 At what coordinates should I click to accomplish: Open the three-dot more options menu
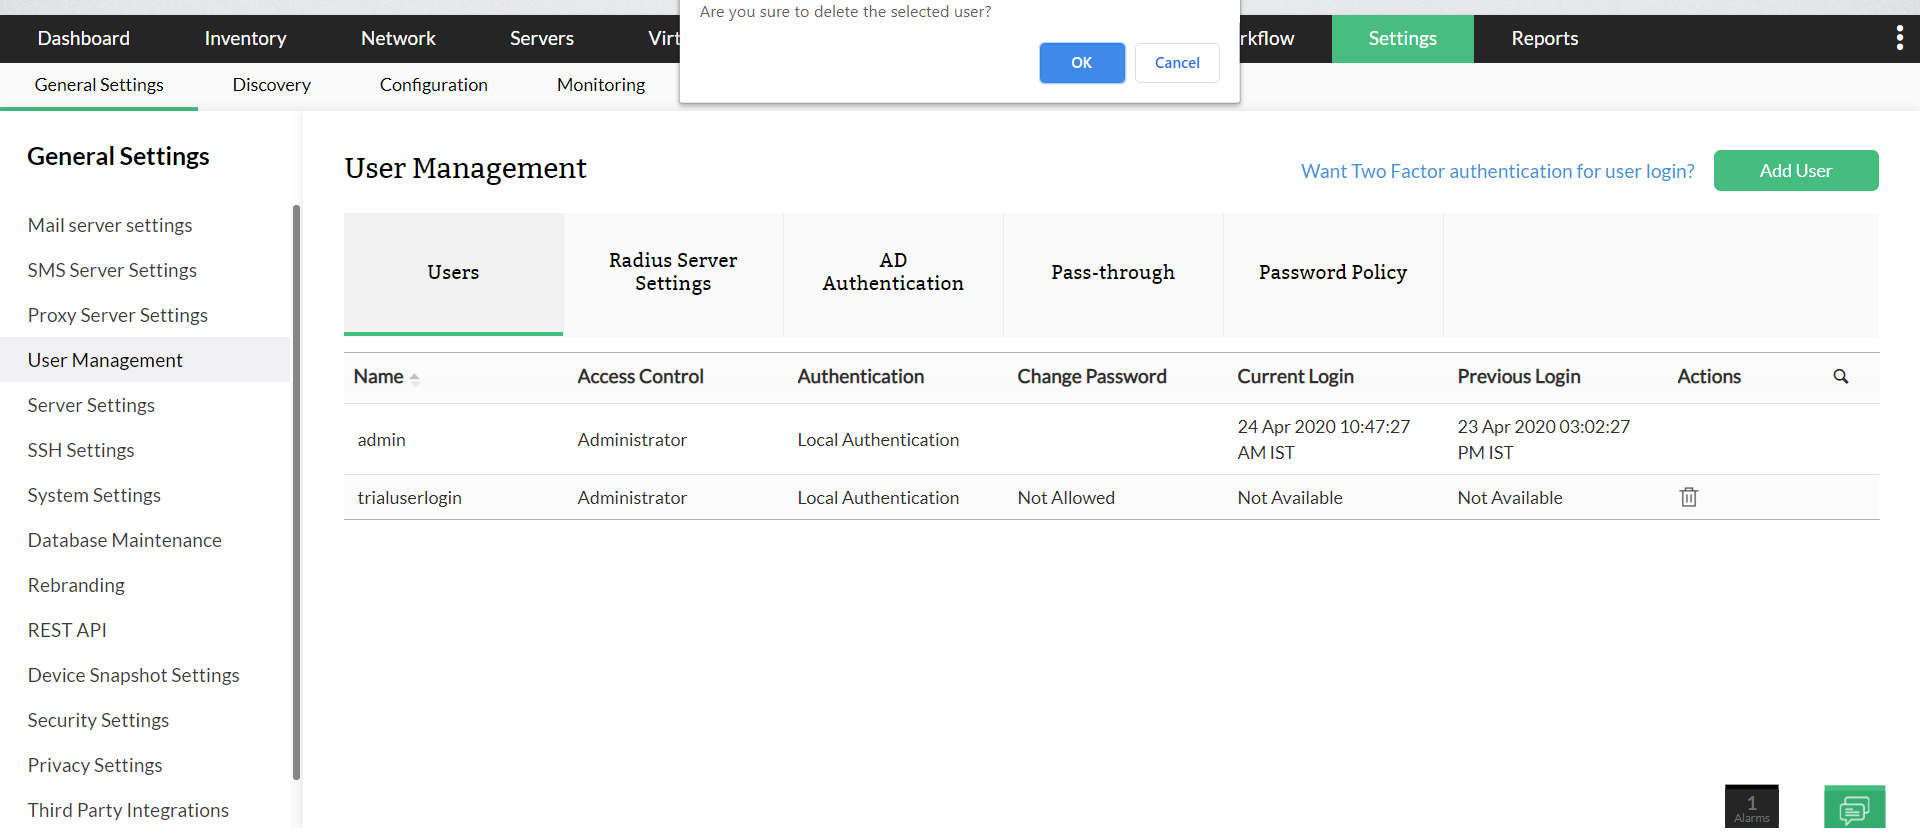(x=1899, y=39)
